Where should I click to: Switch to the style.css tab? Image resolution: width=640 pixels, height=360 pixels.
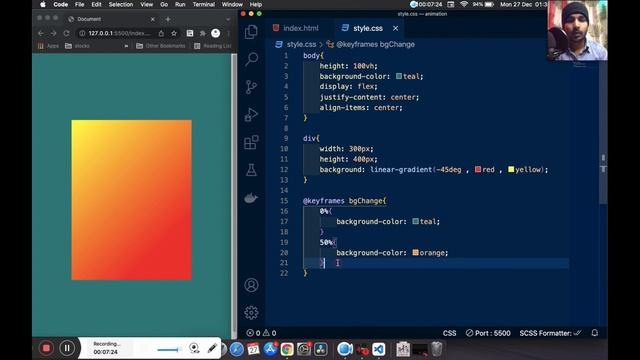[368, 28]
